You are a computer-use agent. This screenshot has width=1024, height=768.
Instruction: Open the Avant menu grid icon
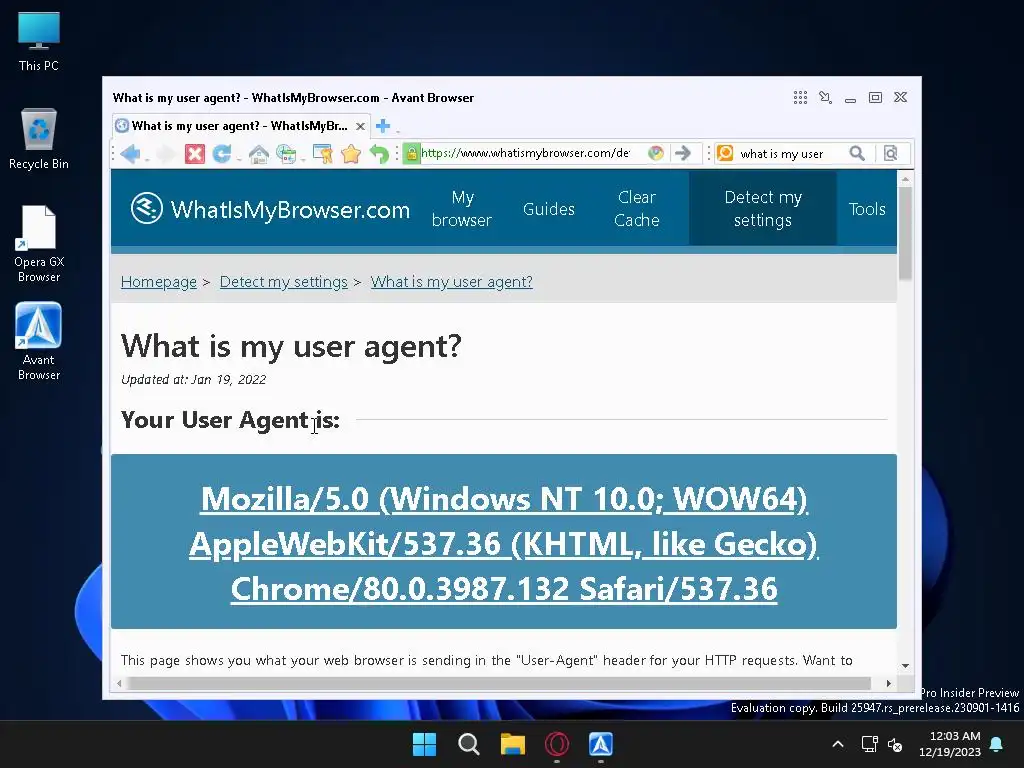[800, 97]
